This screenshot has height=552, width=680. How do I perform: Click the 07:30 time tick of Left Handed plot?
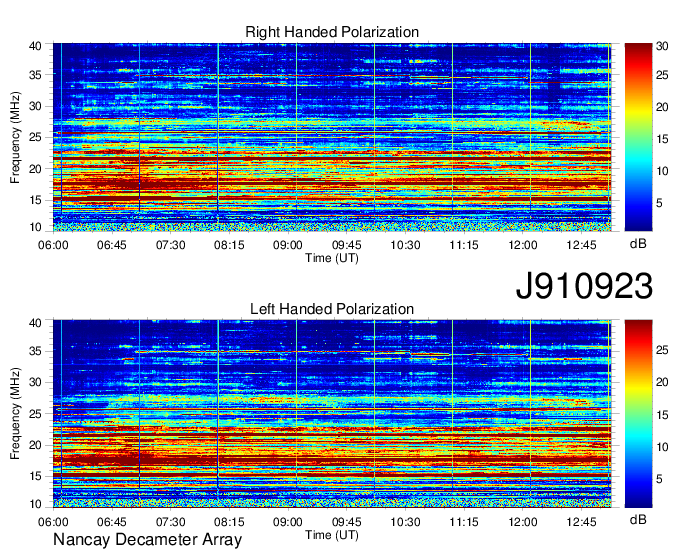170,522
